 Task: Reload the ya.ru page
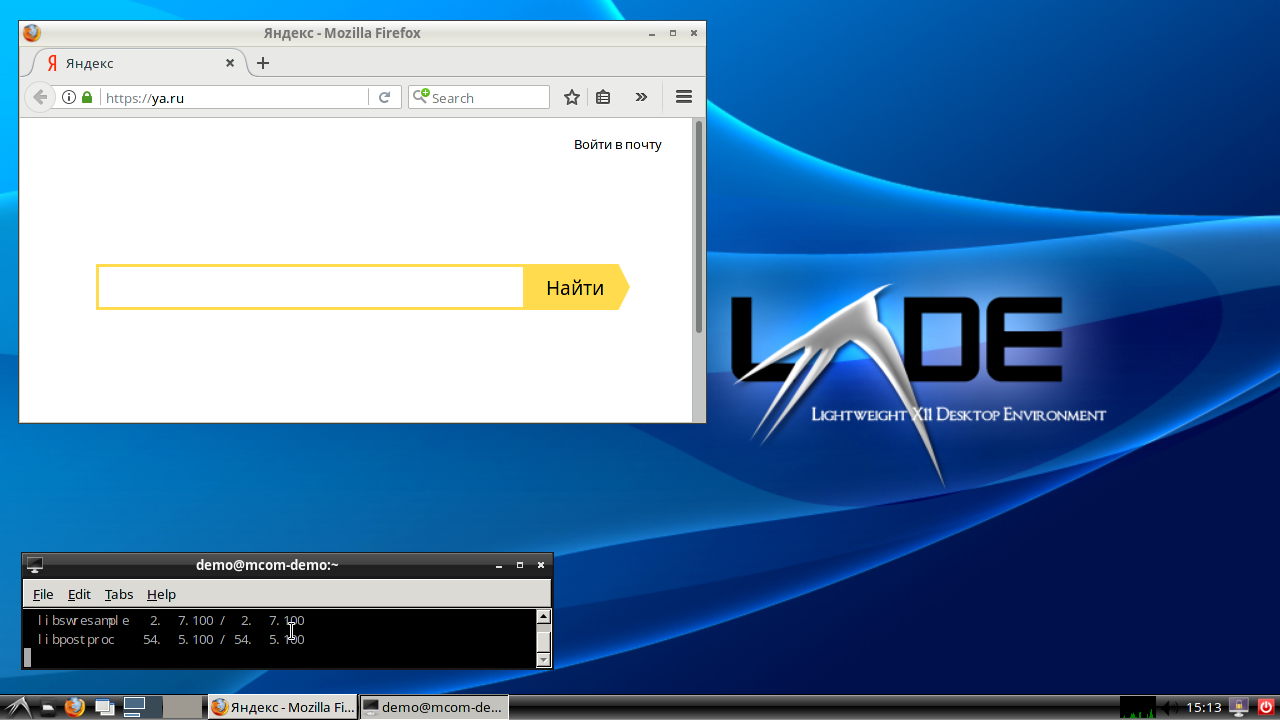click(x=385, y=97)
